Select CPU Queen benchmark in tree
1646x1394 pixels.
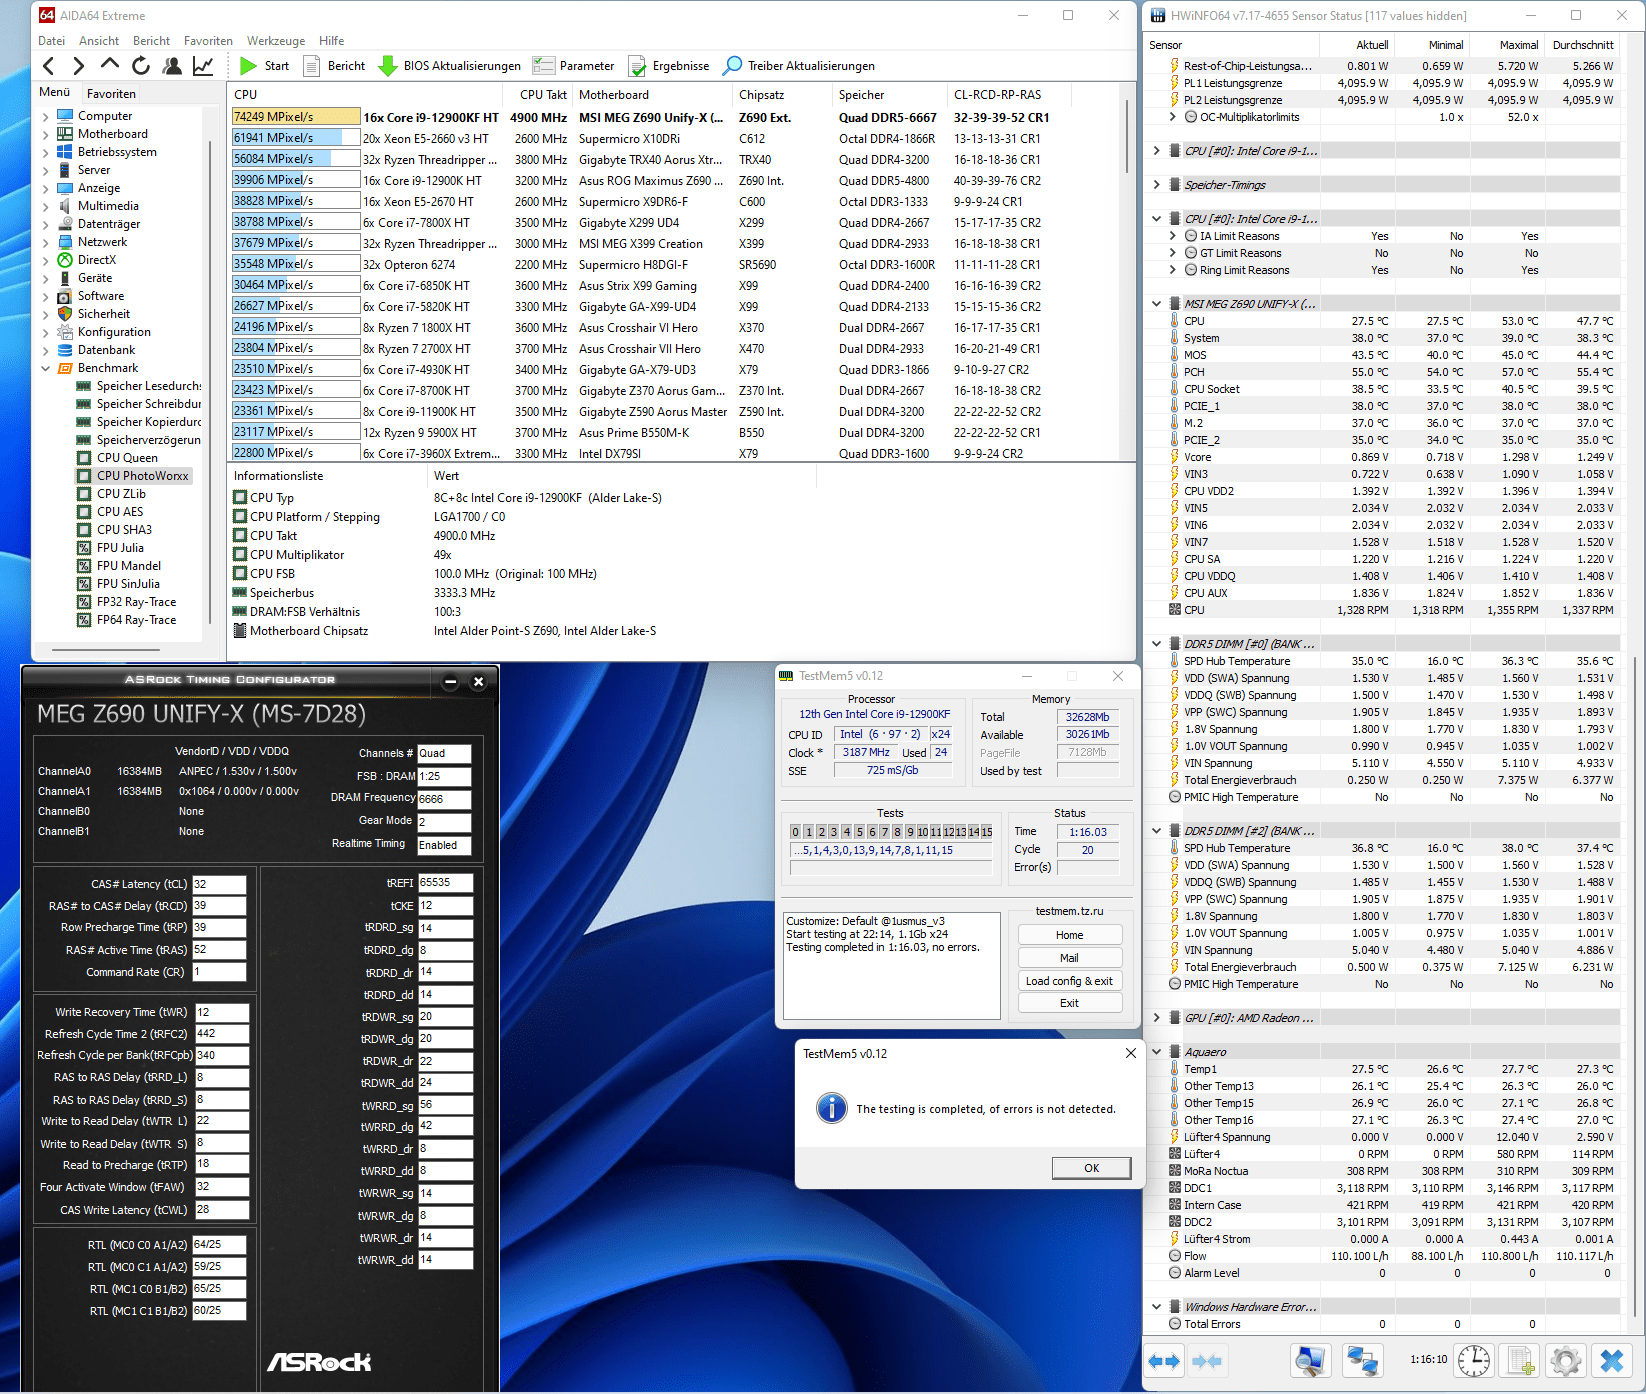pyautogui.click(x=127, y=458)
